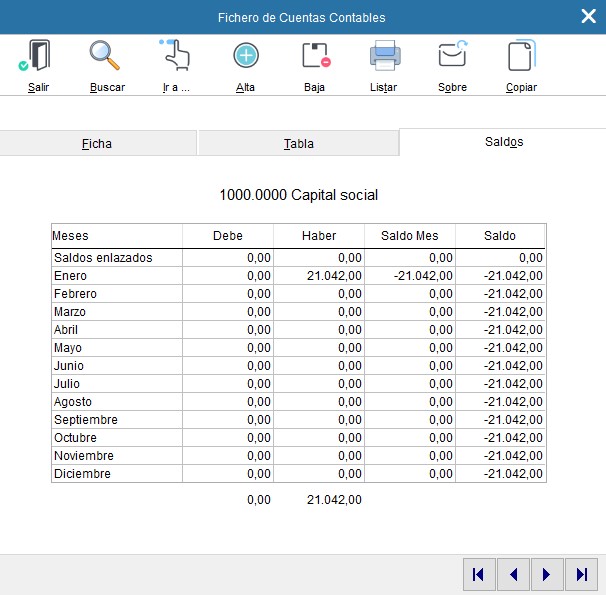Click the Sobre envelope icon
606x595 pixels.
click(x=453, y=57)
